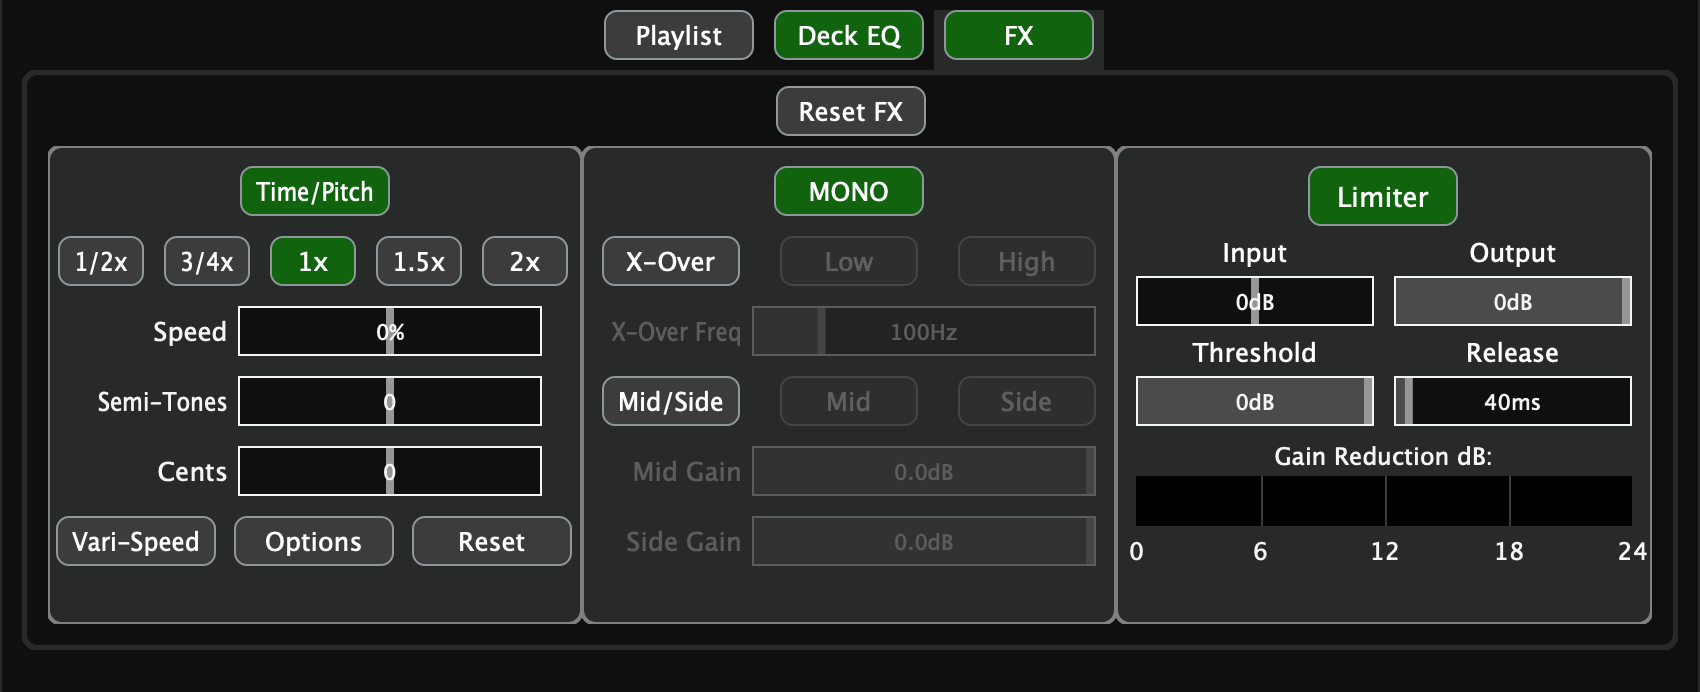Adjust the Semi-Tones slider
Viewport: 1700px width, 692px height.
pyautogui.click(x=390, y=401)
